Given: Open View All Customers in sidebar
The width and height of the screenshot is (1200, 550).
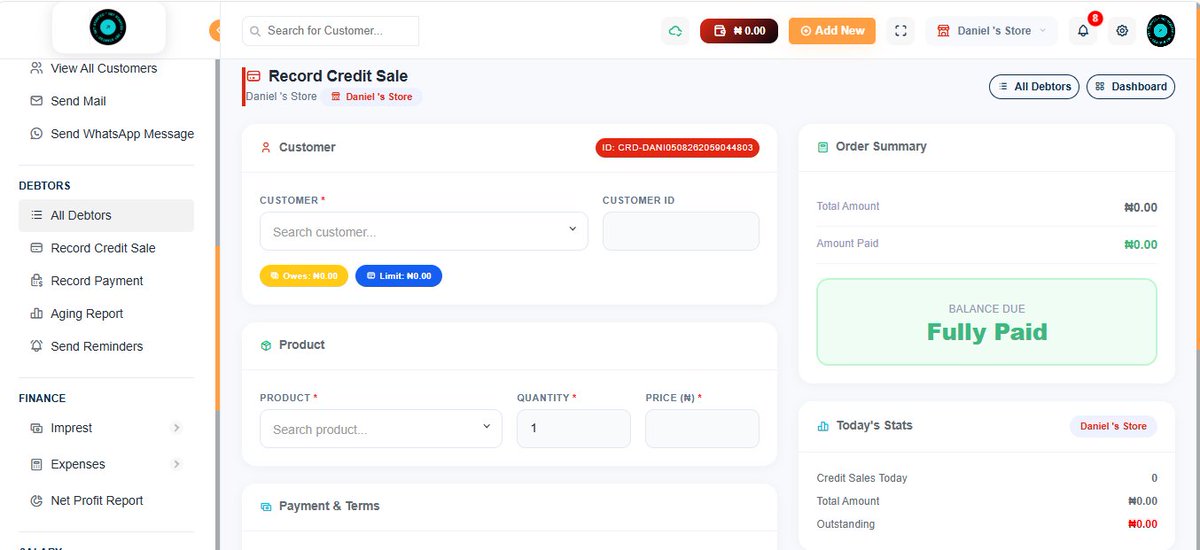Looking at the screenshot, I should click(x=106, y=68).
